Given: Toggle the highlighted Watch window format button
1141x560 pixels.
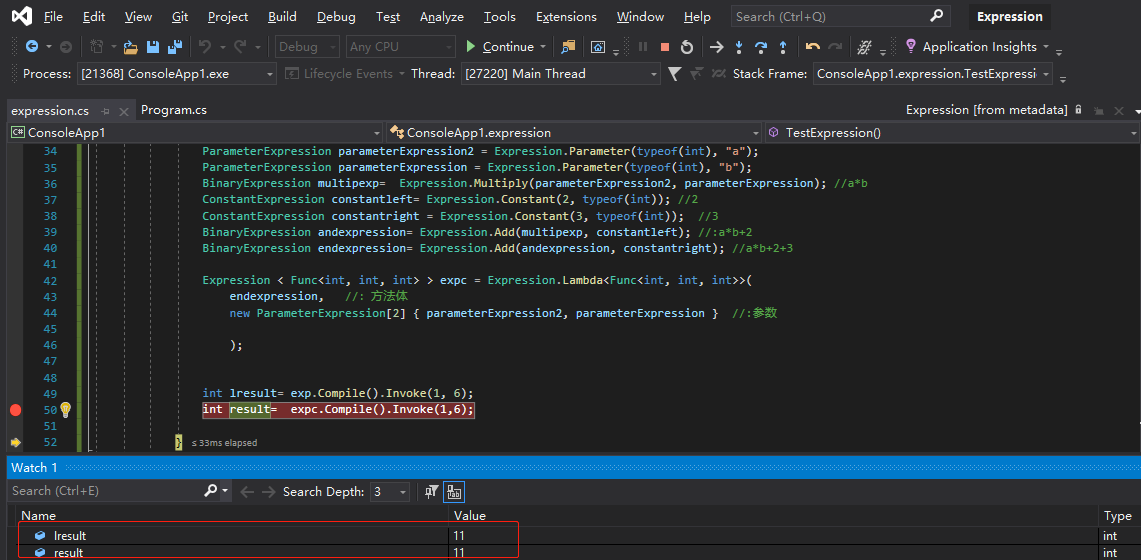Looking at the screenshot, I should 454,491.
